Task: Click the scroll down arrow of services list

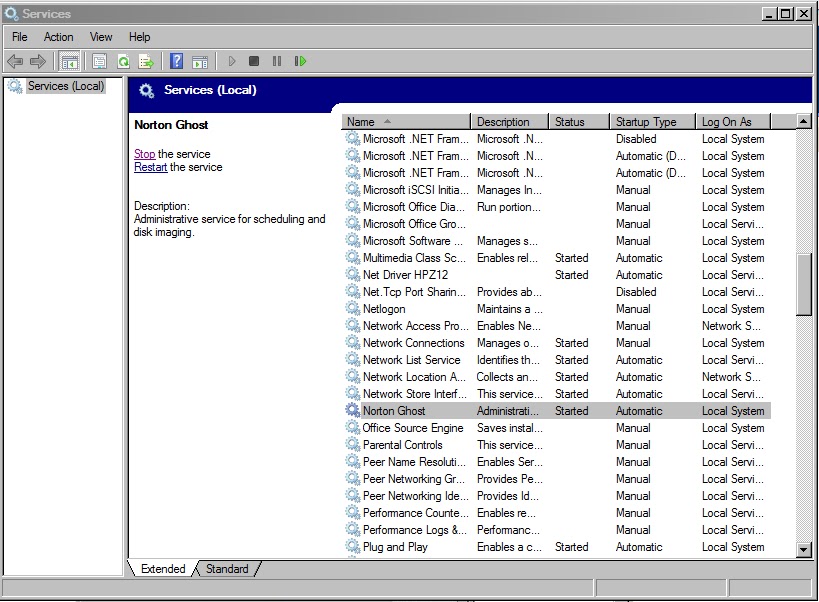Action: (803, 549)
